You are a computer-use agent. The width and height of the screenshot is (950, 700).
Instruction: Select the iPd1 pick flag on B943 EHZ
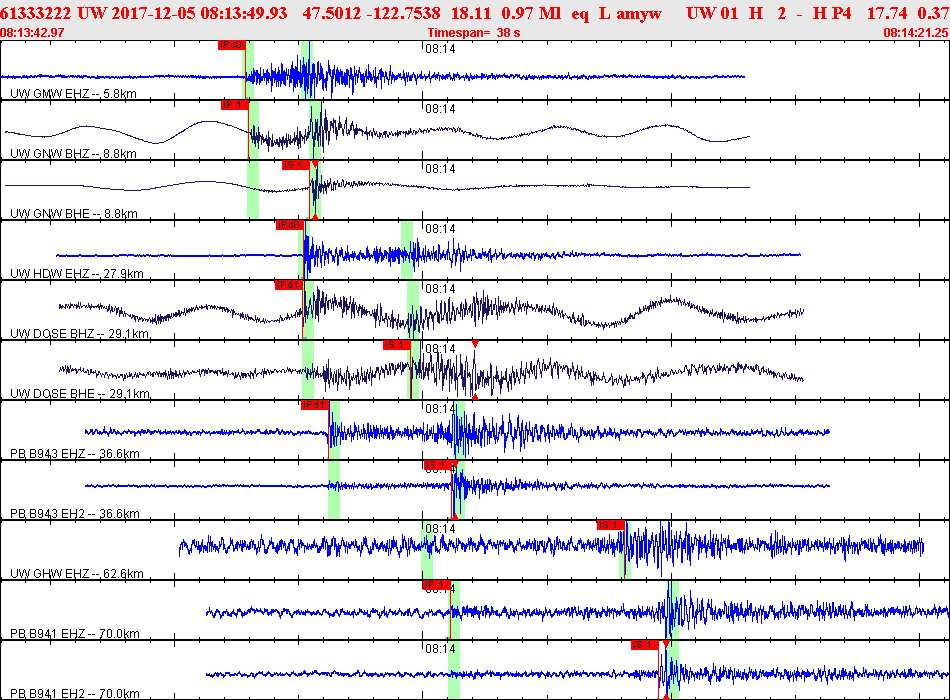tap(314, 405)
